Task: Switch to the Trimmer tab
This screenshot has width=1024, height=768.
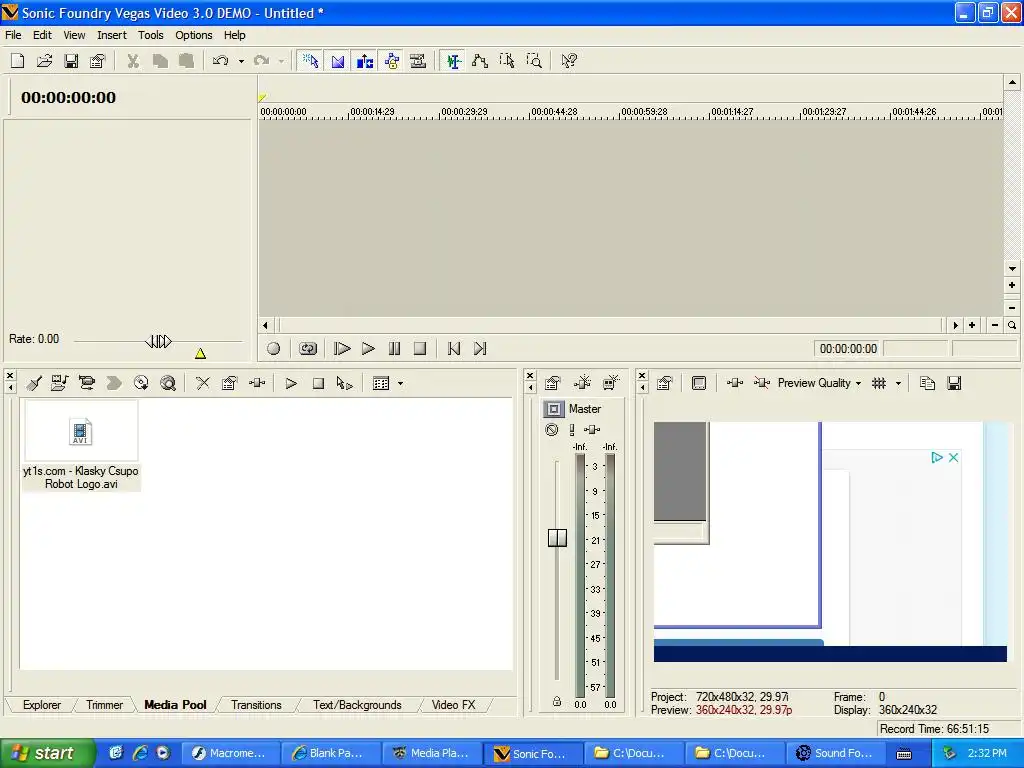Action: tap(104, 705)
